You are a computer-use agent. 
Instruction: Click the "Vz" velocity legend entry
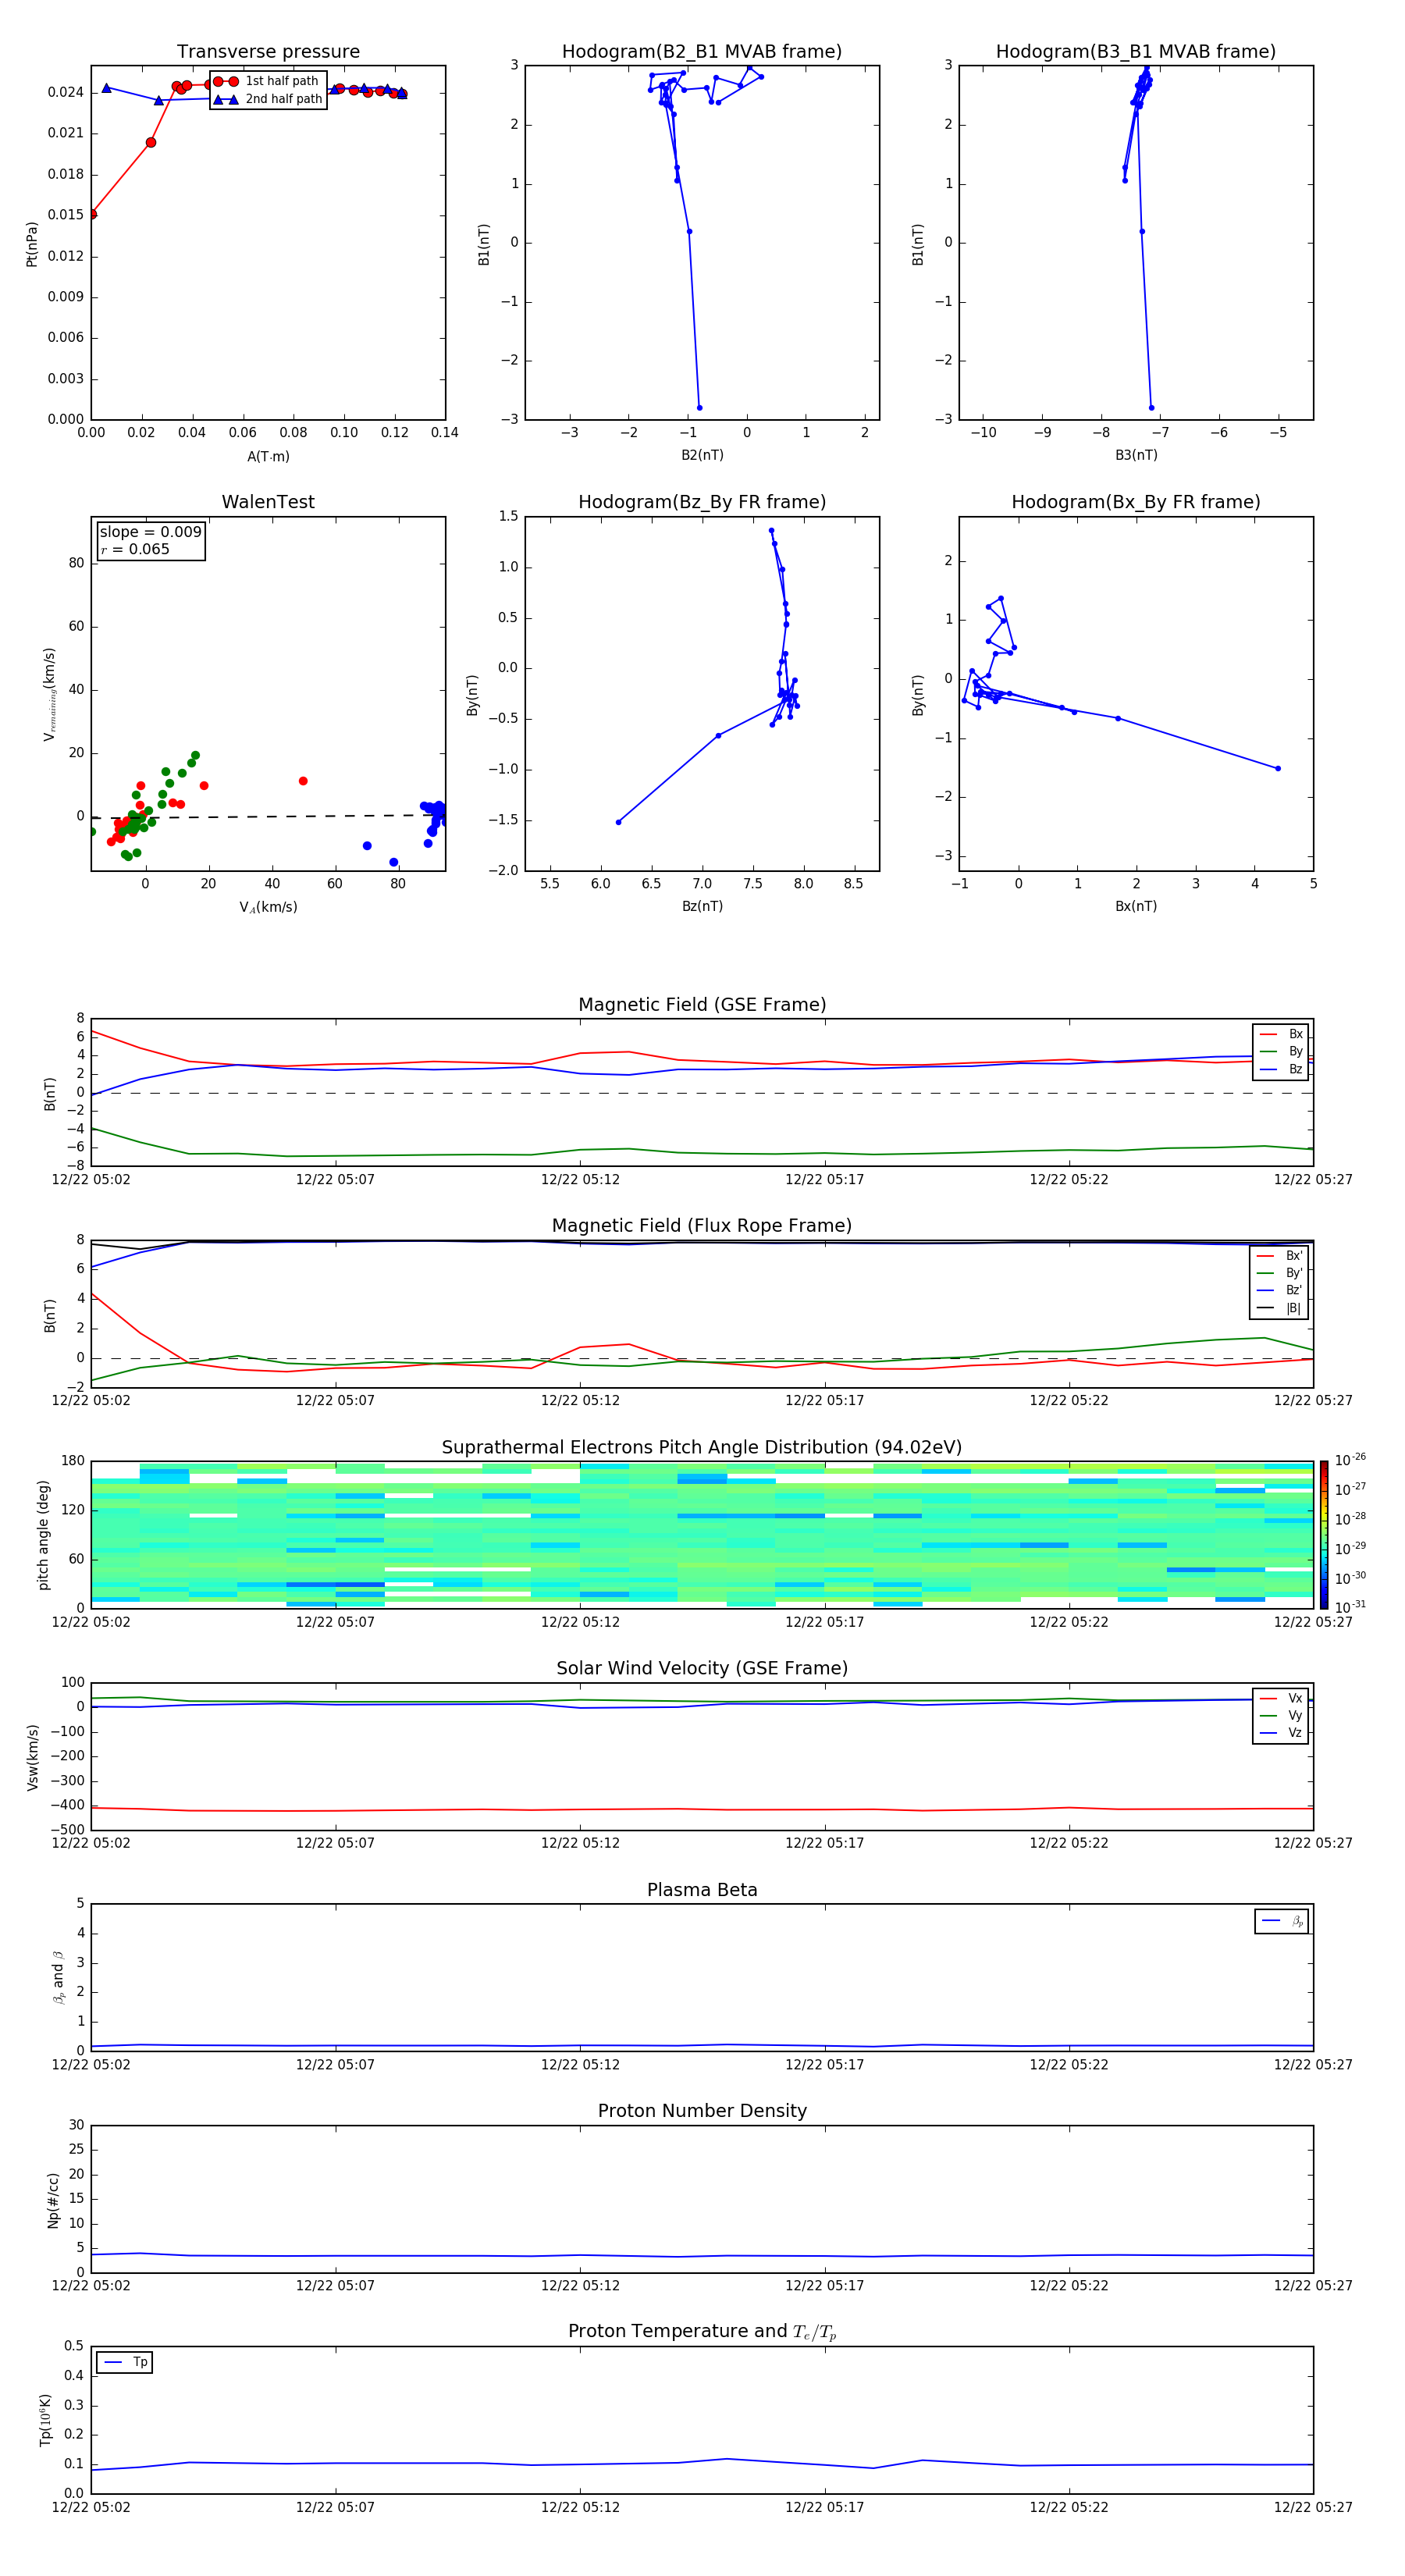[1281, 1733]
